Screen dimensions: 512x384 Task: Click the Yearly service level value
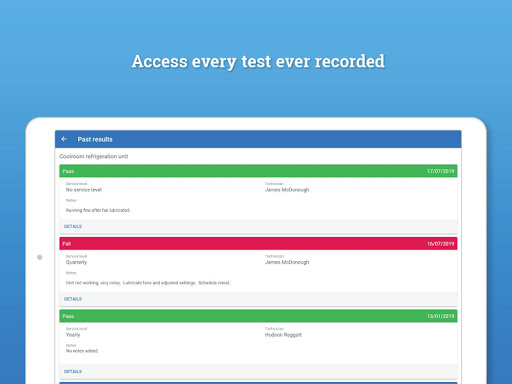pyautogui.click(x=73, y=335)
